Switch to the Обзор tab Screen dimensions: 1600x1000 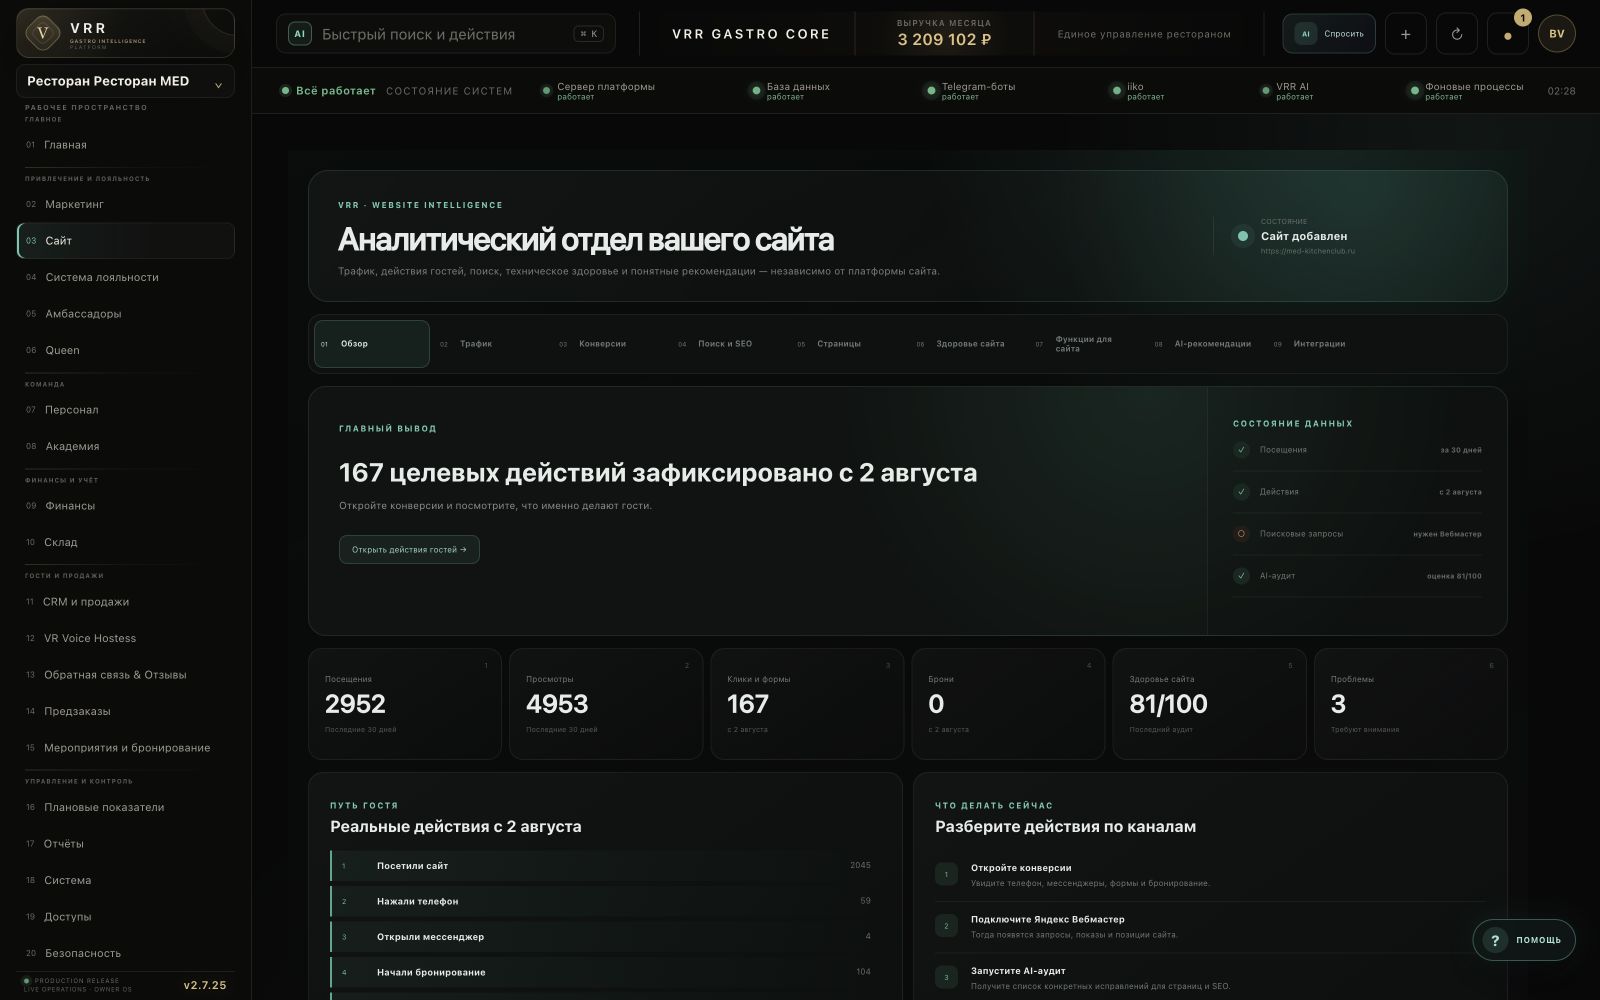(x=372, y=344)
